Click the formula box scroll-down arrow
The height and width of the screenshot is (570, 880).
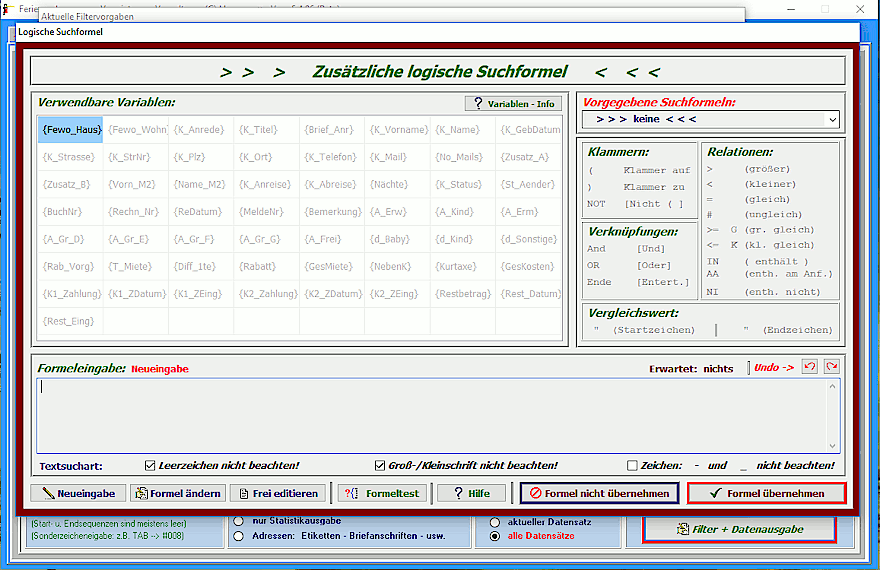point(833,446)
